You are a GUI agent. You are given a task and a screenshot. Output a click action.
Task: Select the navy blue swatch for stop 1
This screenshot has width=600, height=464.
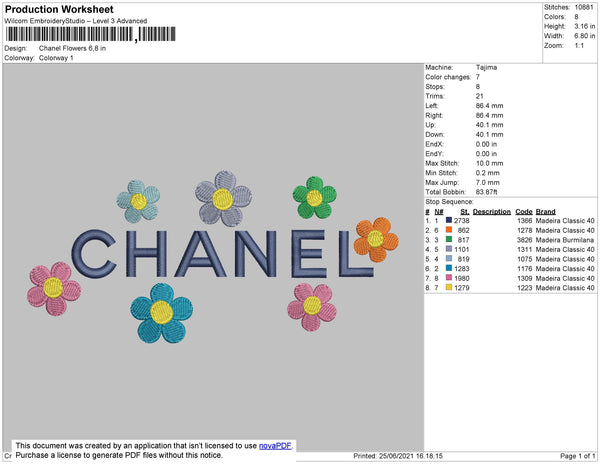(x=449, y=220)
